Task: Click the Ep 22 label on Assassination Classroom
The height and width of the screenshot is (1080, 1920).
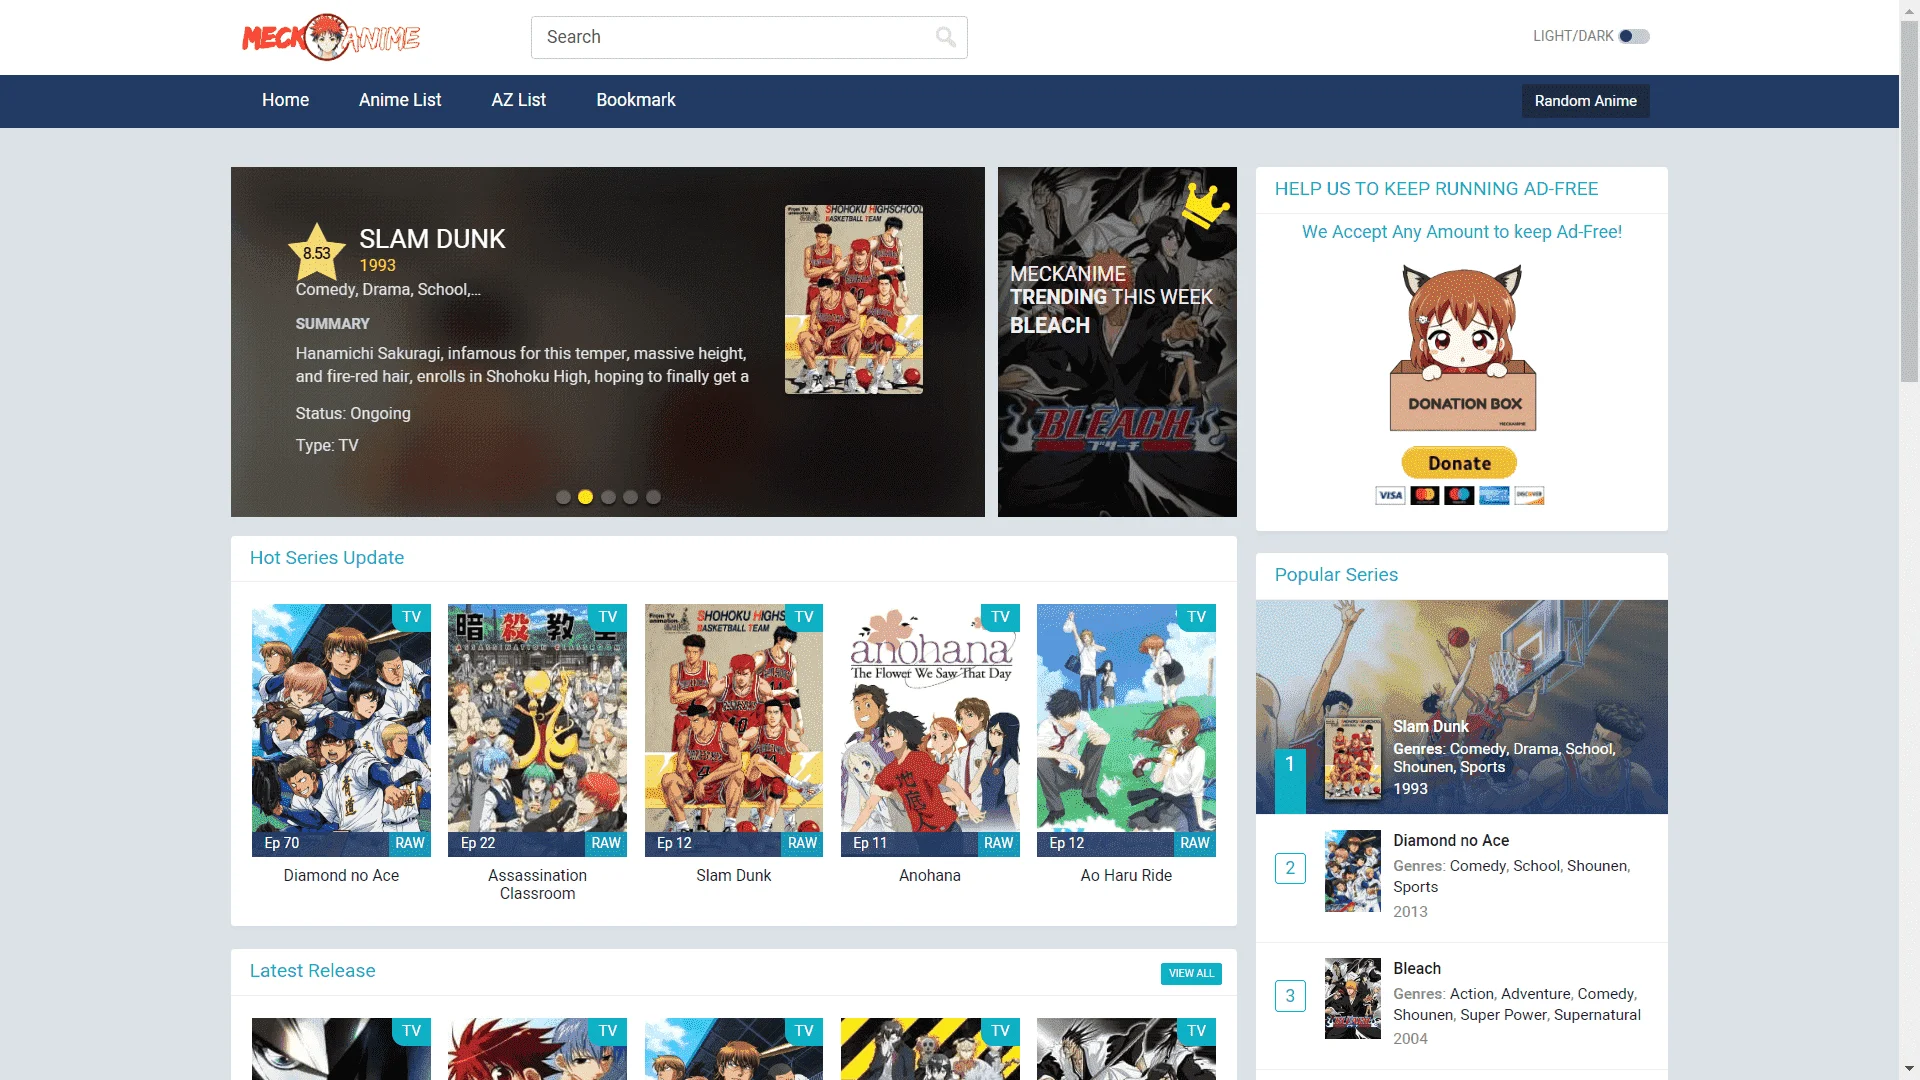Action: tap(478, 843)
